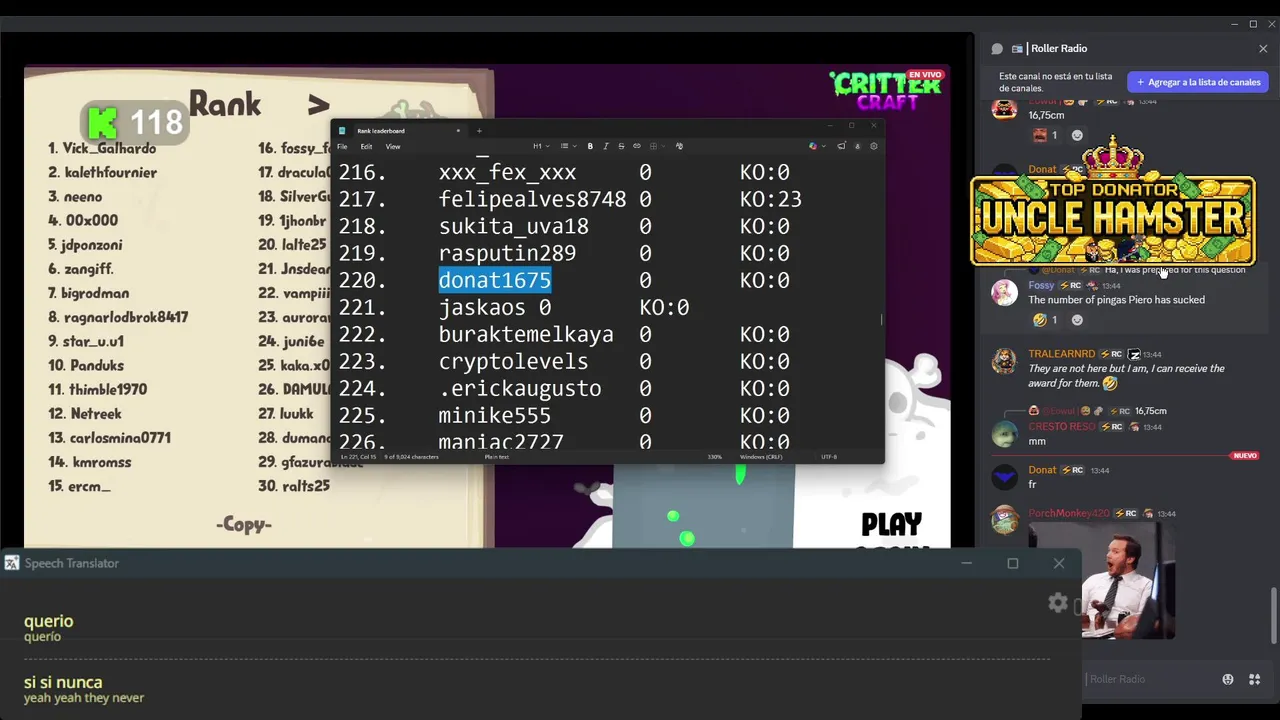
Task: Toggle bold formatting in Notepad
Action: [590, 146]
